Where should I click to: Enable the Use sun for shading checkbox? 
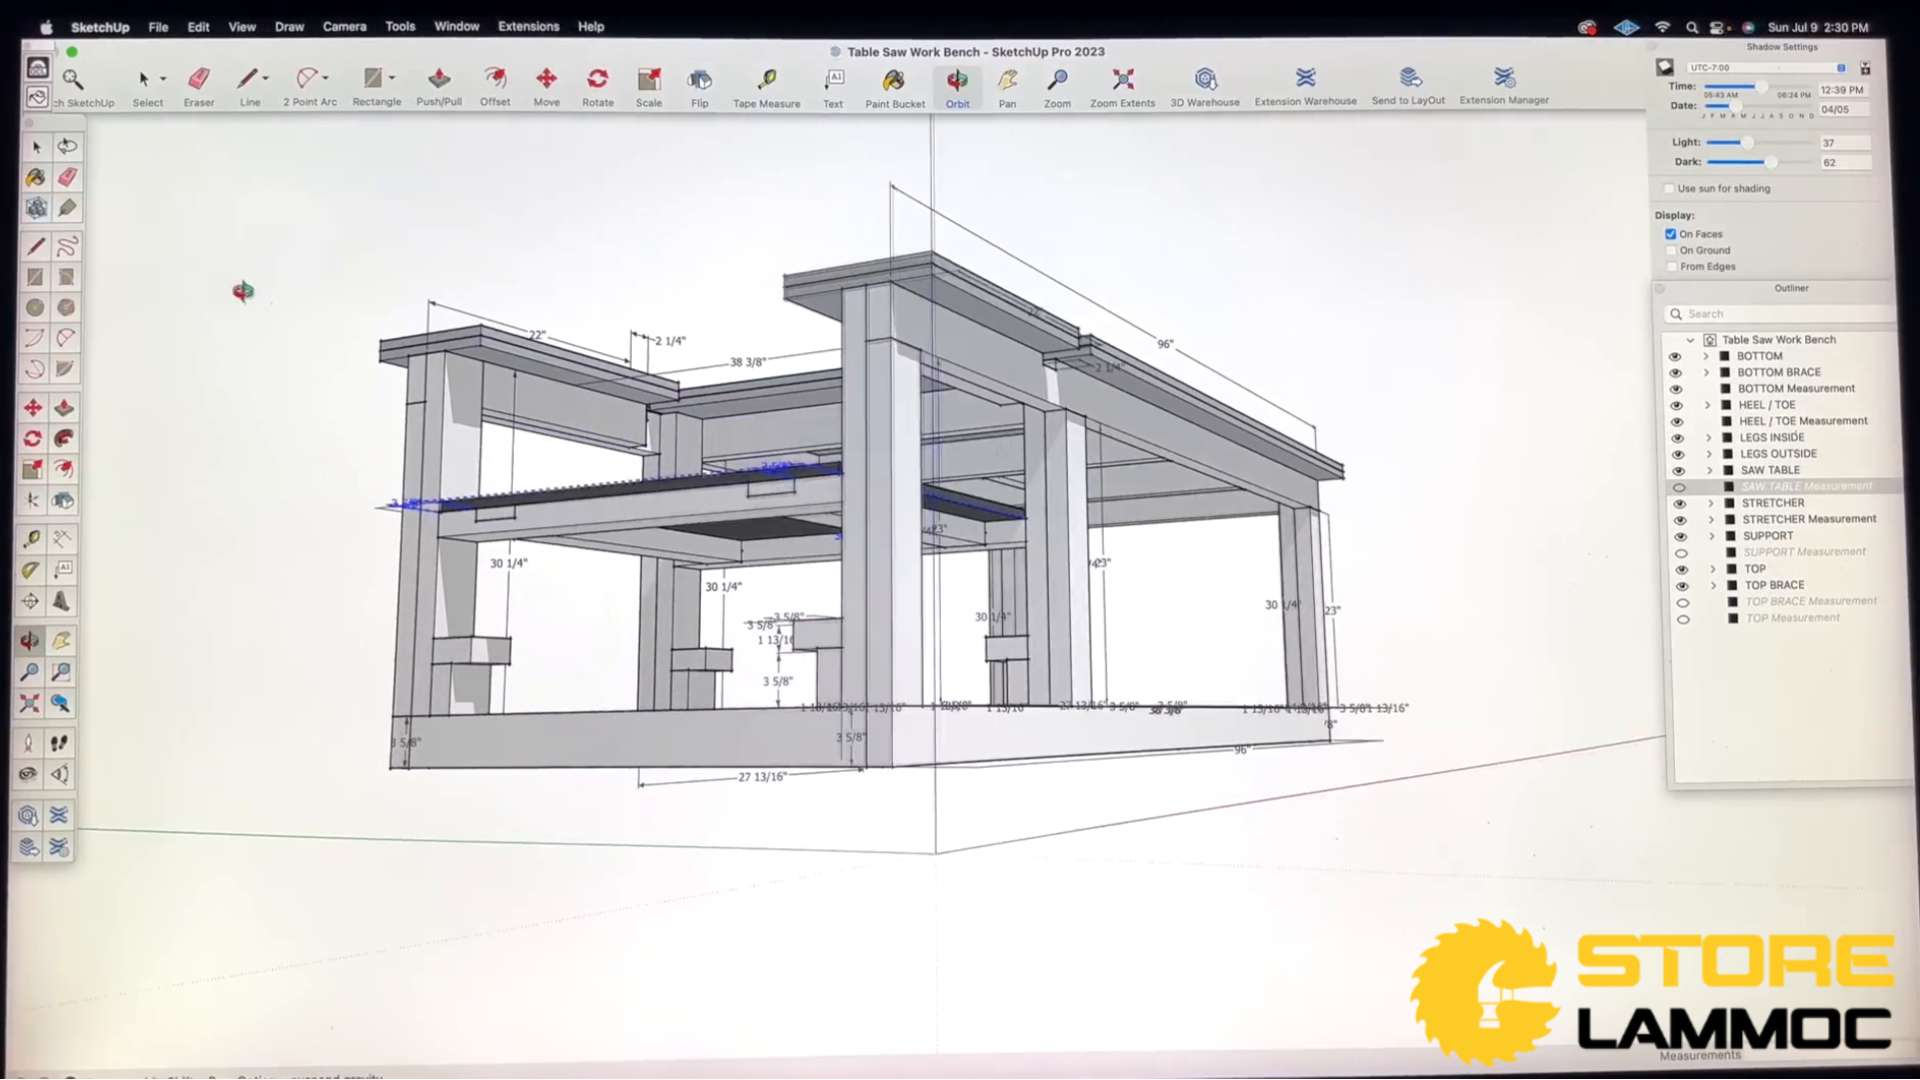pos(1668,188)
